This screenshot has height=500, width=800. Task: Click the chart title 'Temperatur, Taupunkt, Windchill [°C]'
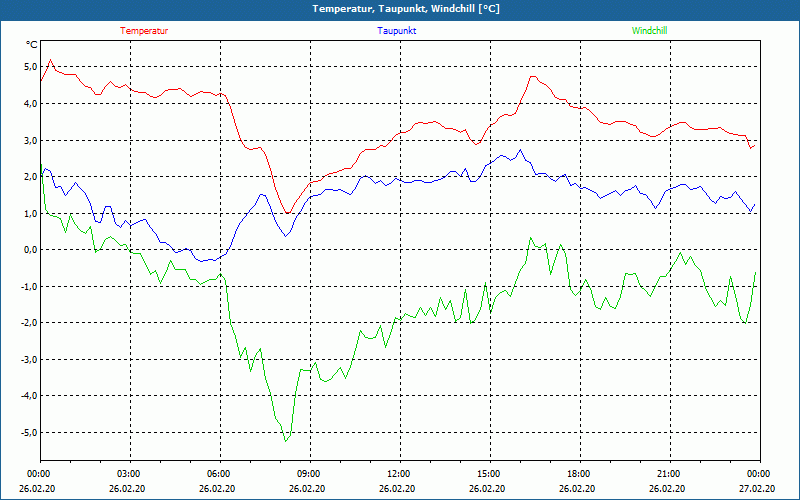click(x=406, y=9)
